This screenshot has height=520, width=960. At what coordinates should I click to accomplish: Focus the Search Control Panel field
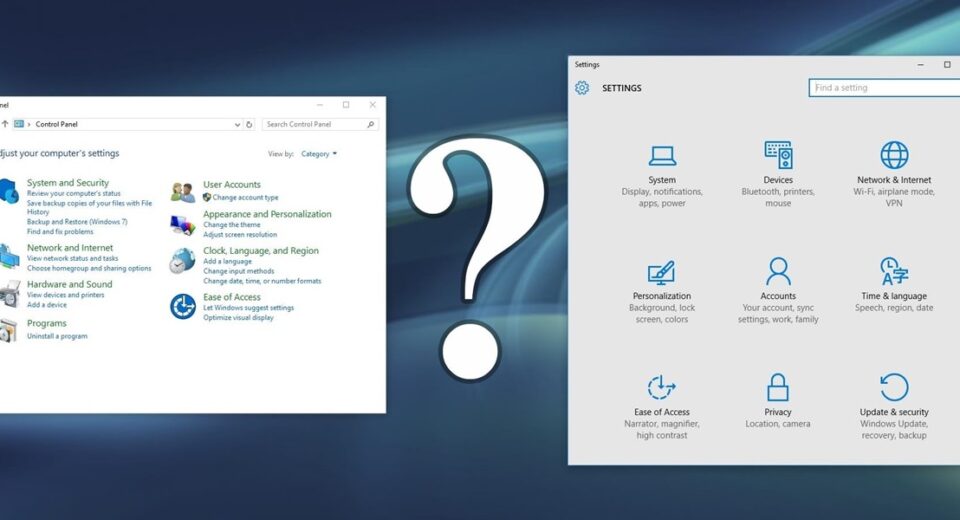[x=320, y=124]
